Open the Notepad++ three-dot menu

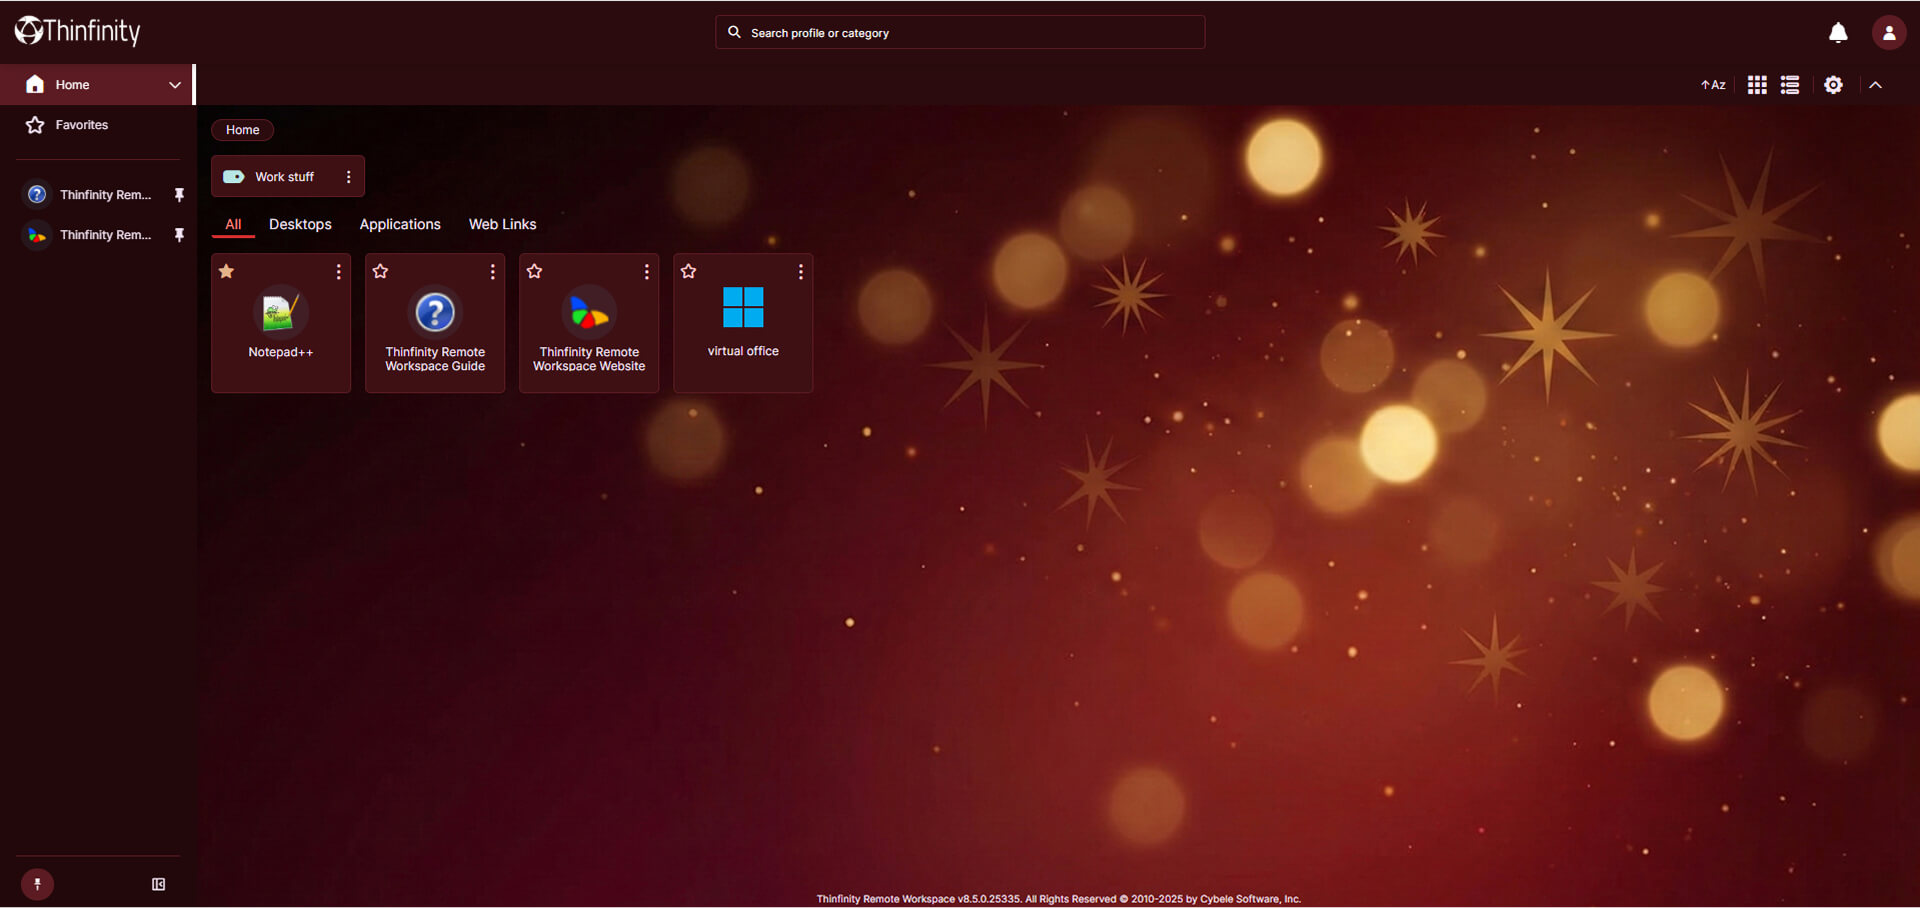point(338,271)
